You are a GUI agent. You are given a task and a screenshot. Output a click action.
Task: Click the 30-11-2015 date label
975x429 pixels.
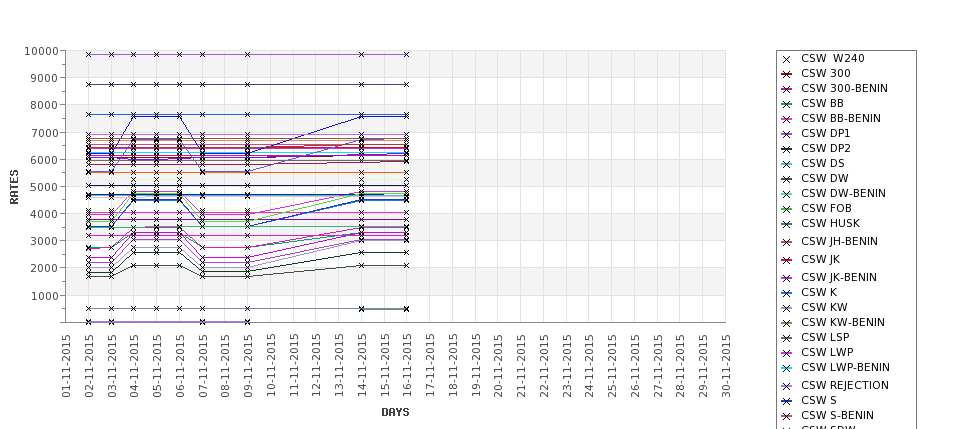(726, 366)
